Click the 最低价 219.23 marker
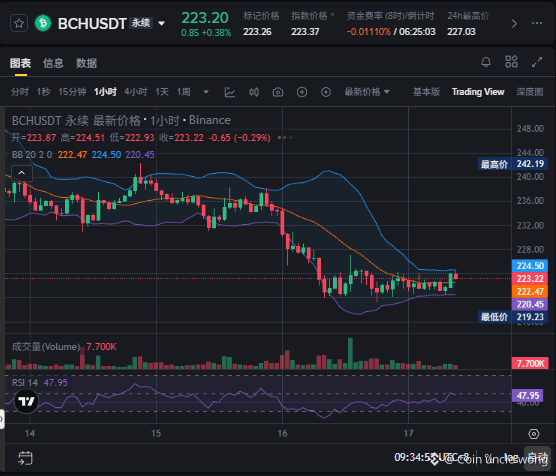This screenshot has width=556, height=476. (513, 317)
